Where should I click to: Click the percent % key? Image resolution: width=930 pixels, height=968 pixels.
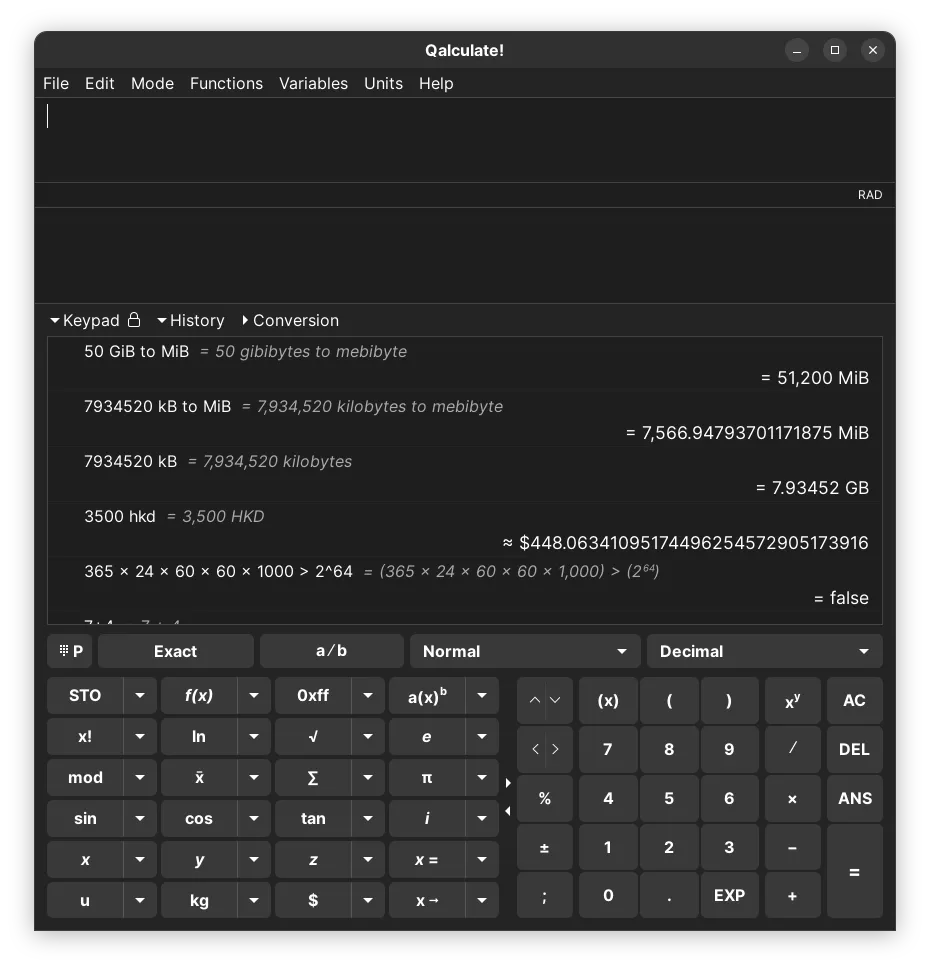coord(545,798)
